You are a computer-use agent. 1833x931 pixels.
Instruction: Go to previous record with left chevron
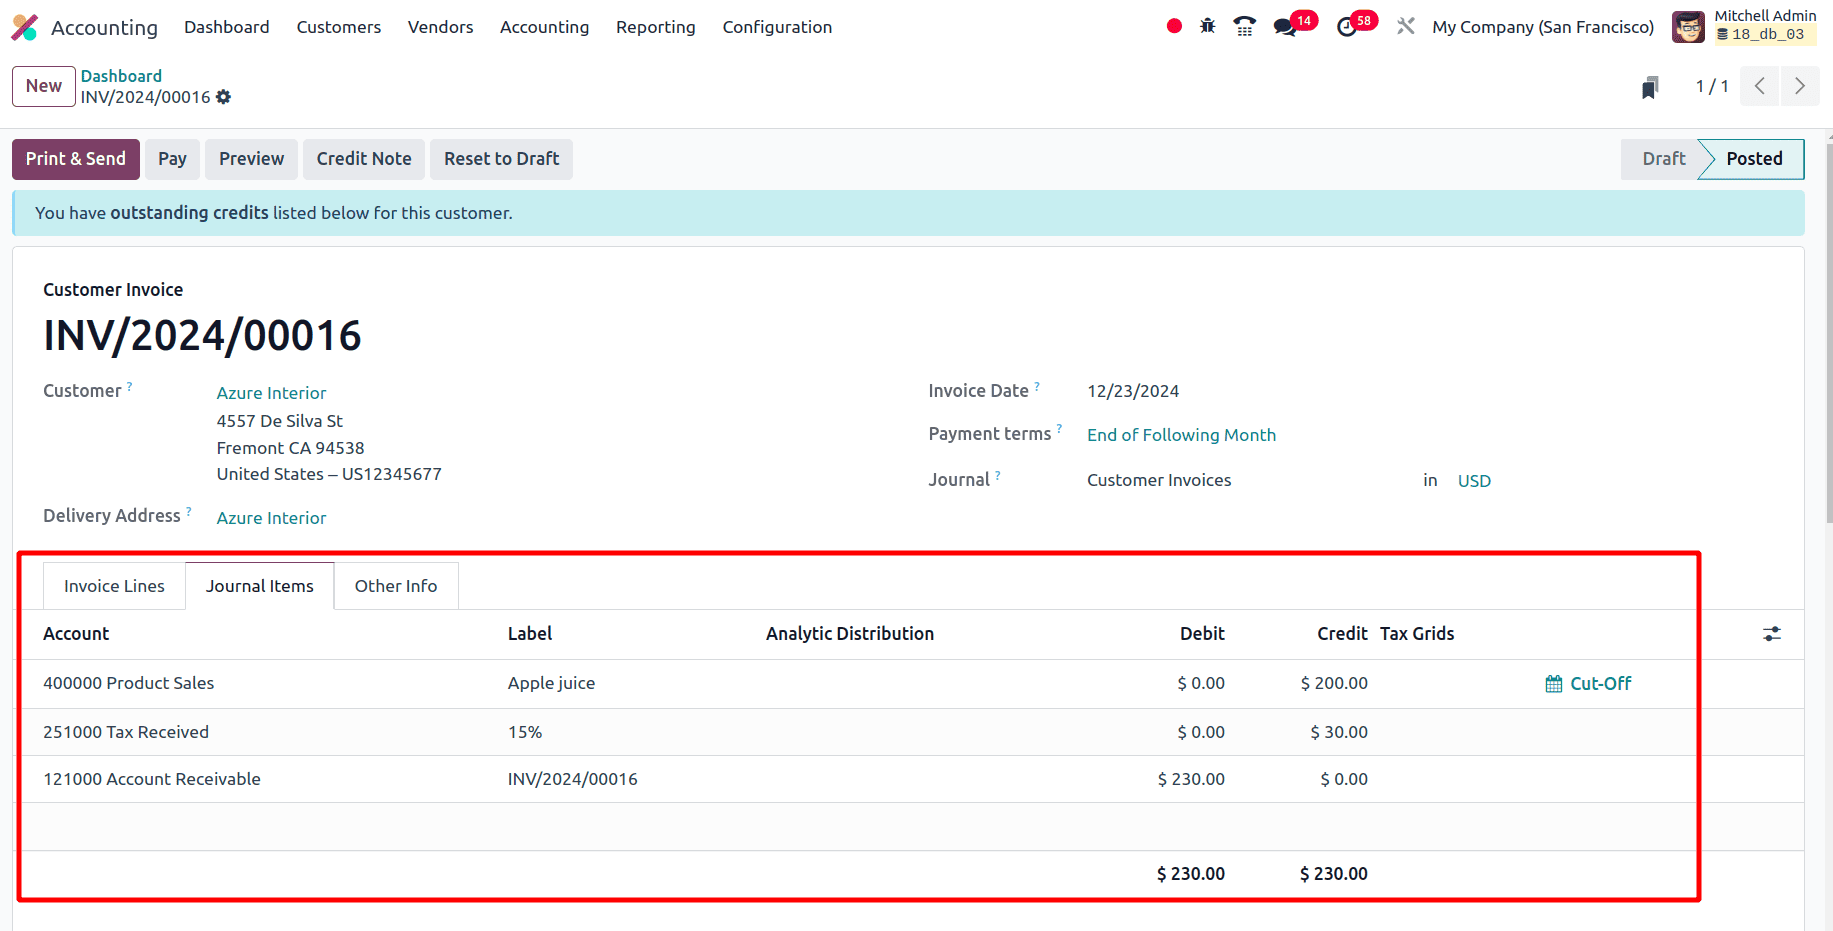1759,86
